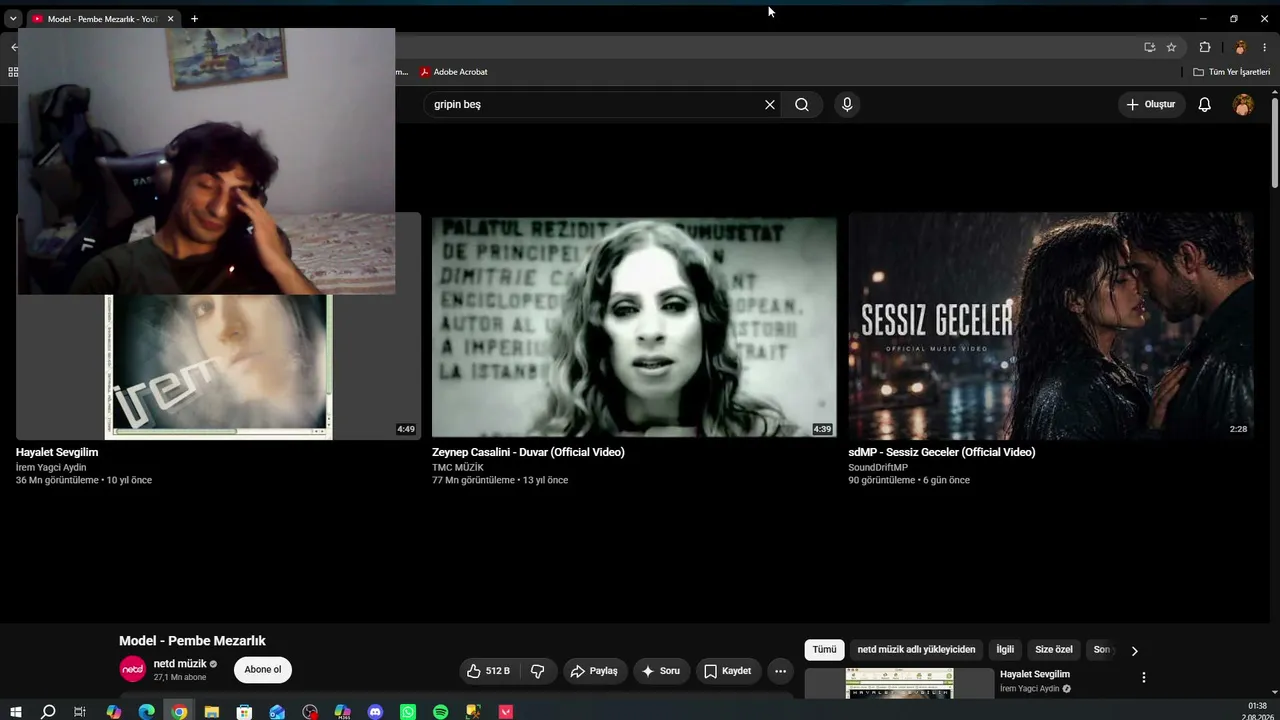Open Microsoft Store from the taskbar
Screen dimensions: 1280x720
point(244,712)
